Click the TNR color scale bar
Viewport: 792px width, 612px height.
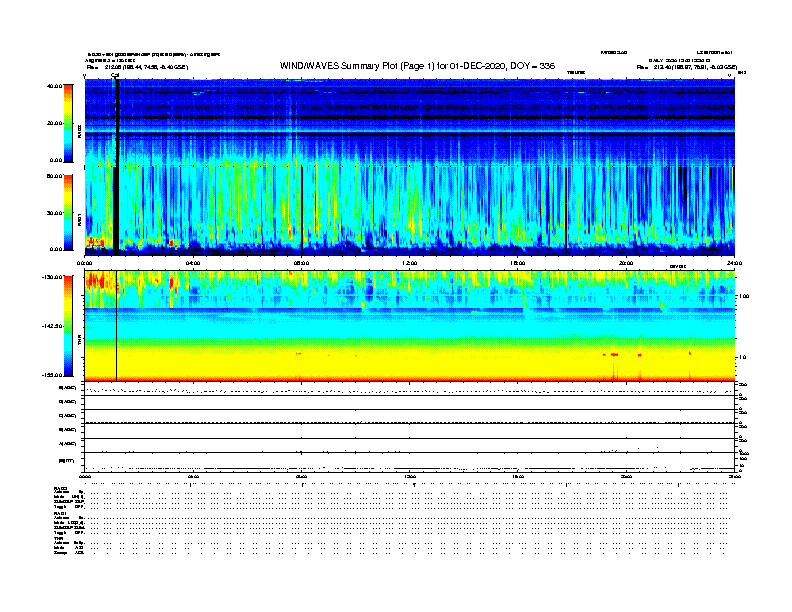68,326
